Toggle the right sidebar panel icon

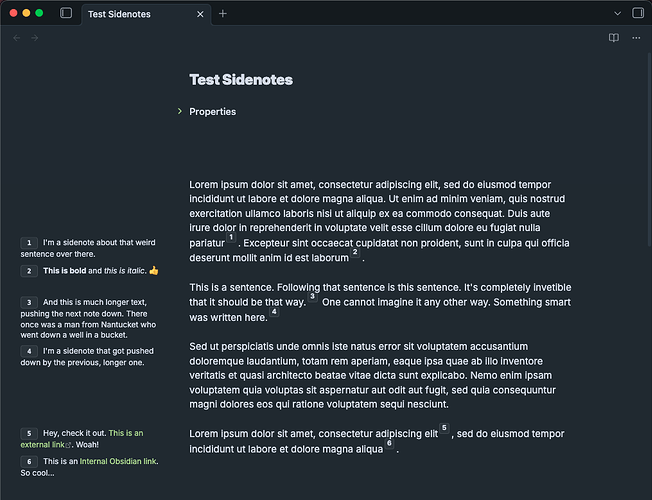(637, 13)
